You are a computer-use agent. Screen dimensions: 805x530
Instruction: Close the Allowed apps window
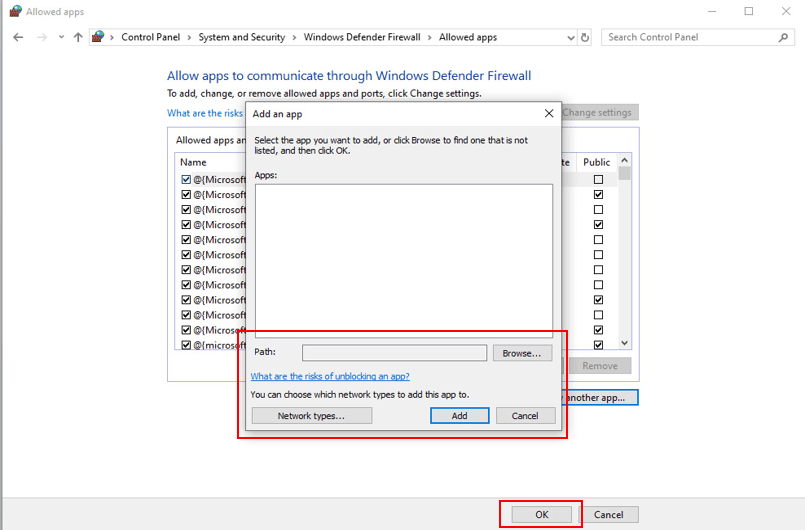click(786, 11)
